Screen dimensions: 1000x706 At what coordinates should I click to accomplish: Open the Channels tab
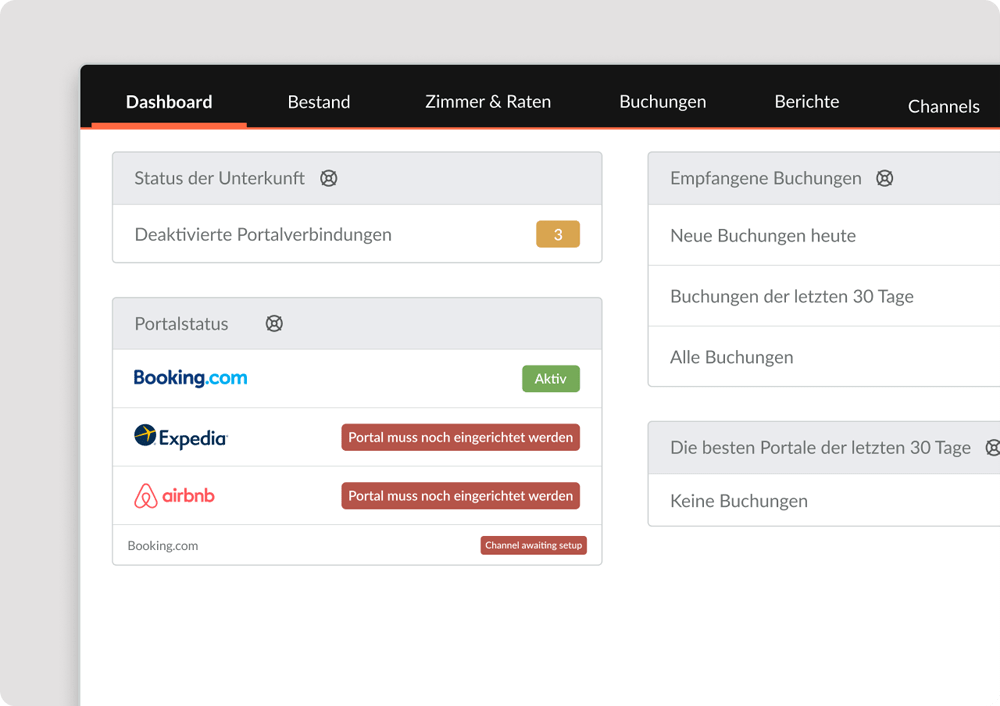(943, 106)
